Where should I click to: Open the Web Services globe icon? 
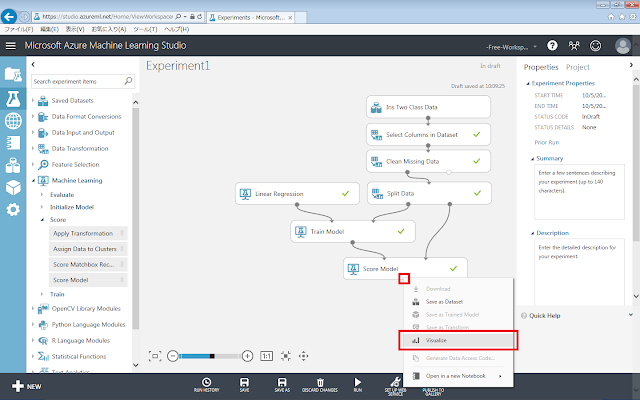click(x=13, y=121)
